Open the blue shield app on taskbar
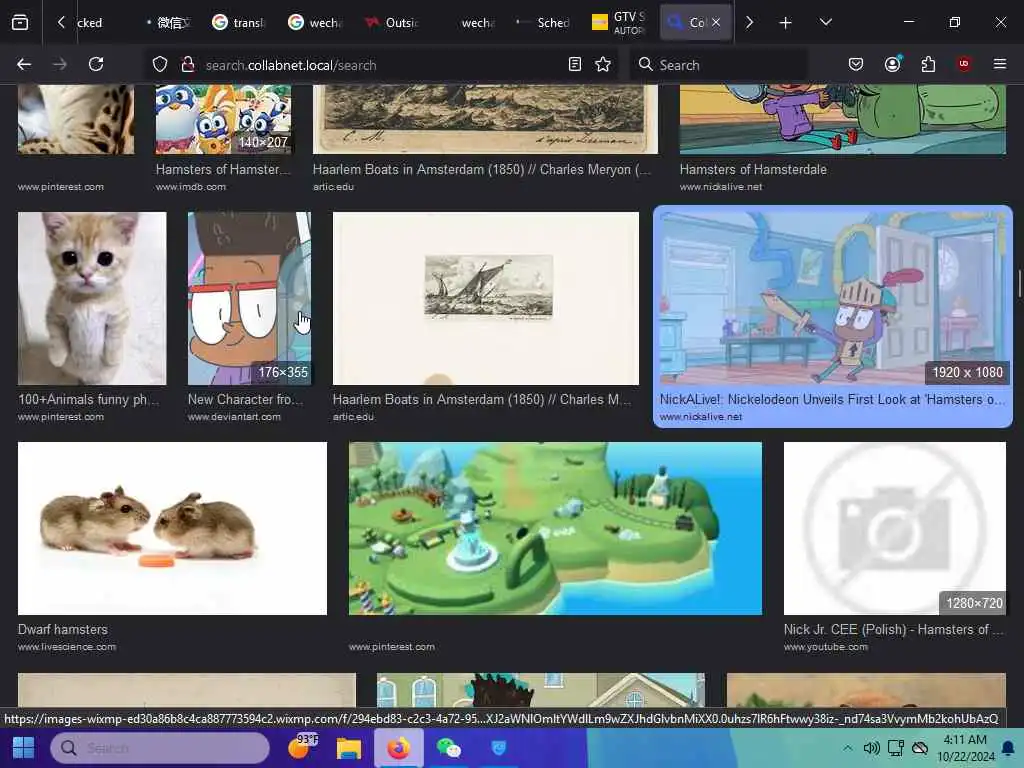The width and height of the screenshot is (1024, 768). (x=498, y=748)
